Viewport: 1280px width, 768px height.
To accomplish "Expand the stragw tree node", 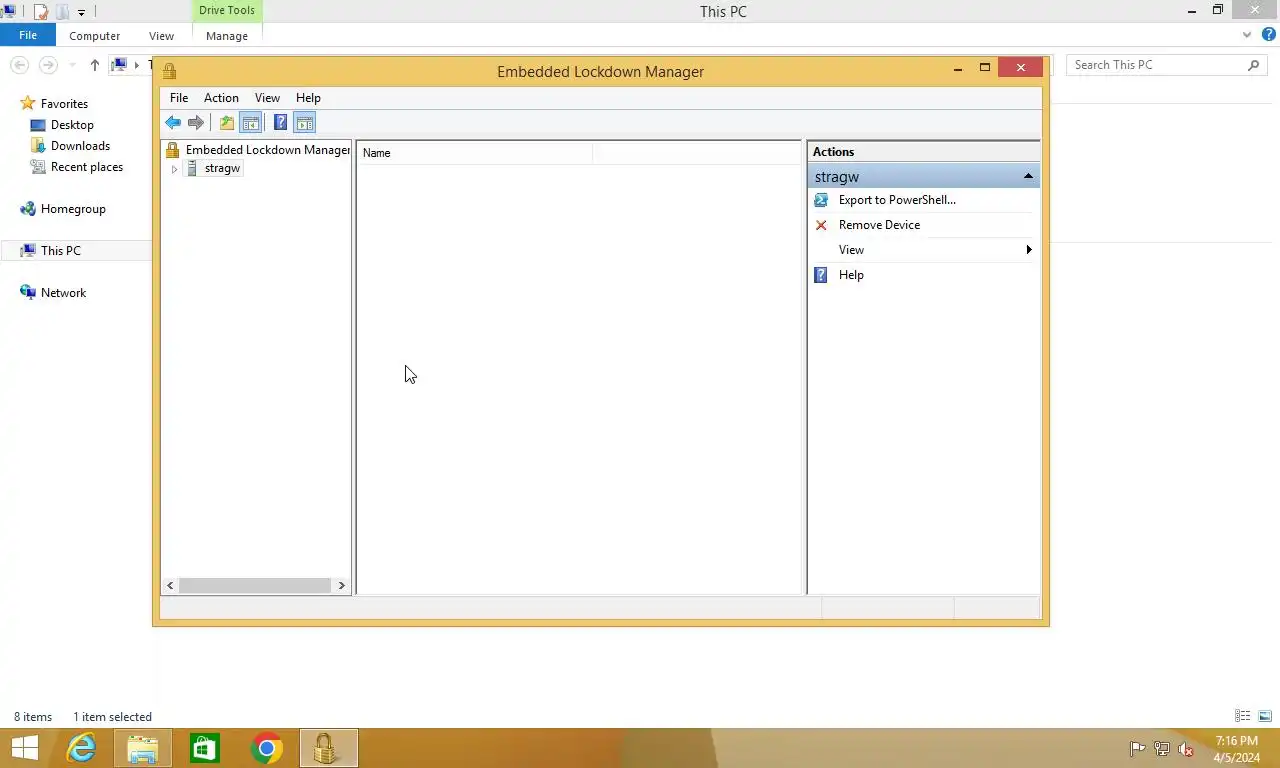I will click(x=174, y=169).
